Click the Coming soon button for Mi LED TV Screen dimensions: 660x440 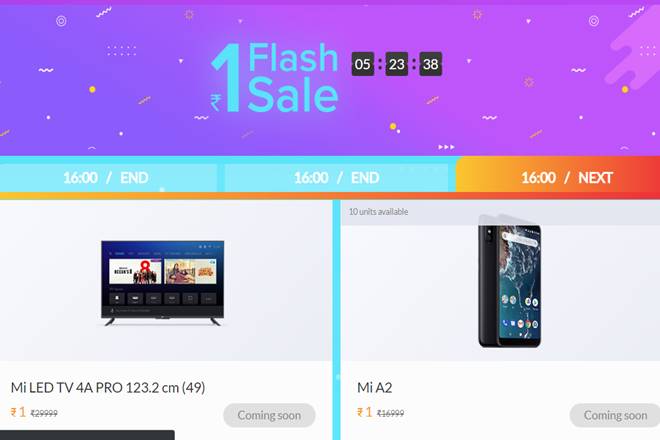(x=269, y=415)
